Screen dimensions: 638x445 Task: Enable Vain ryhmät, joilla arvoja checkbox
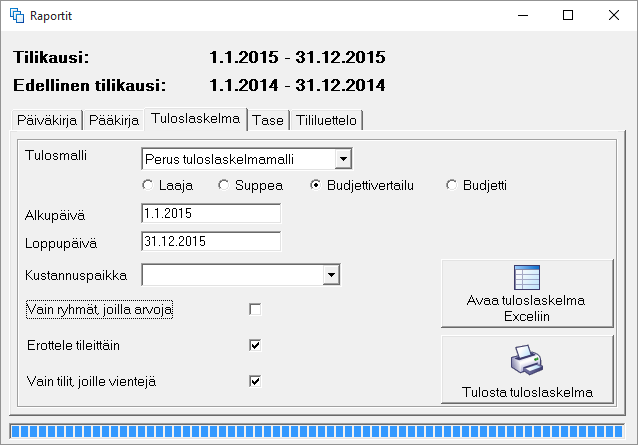255,310
